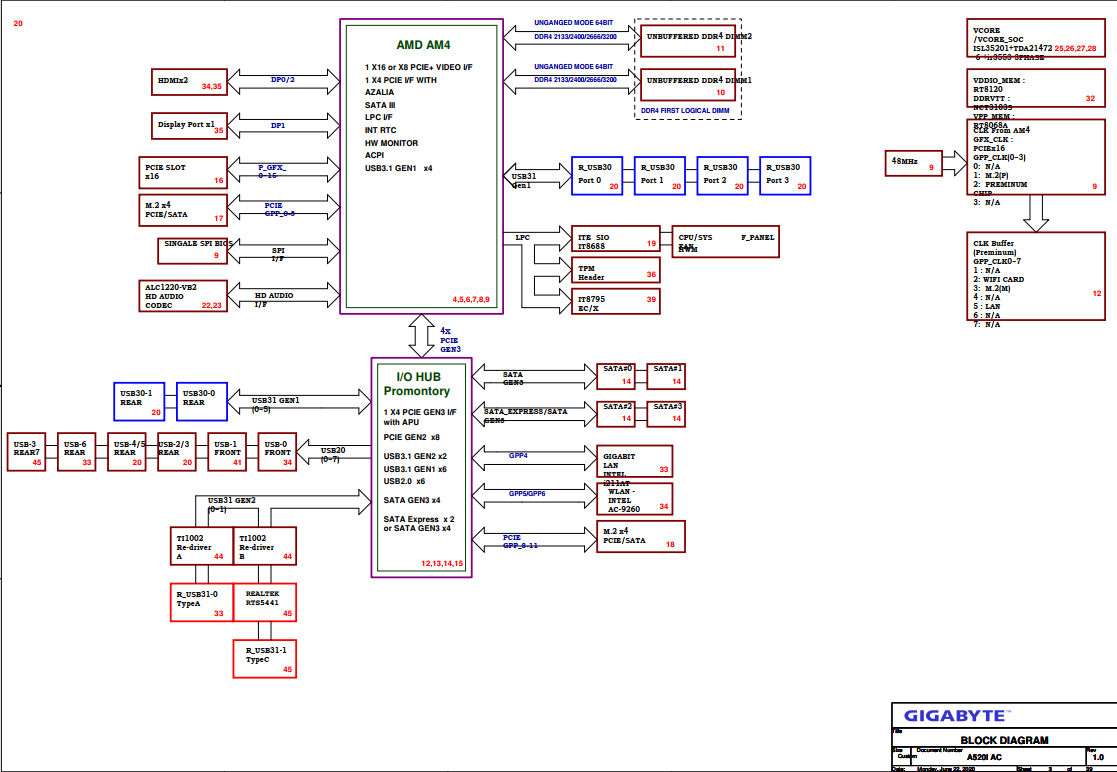
Task: Click the SINGALE SPI BIOS block
Action: [192, 250]
